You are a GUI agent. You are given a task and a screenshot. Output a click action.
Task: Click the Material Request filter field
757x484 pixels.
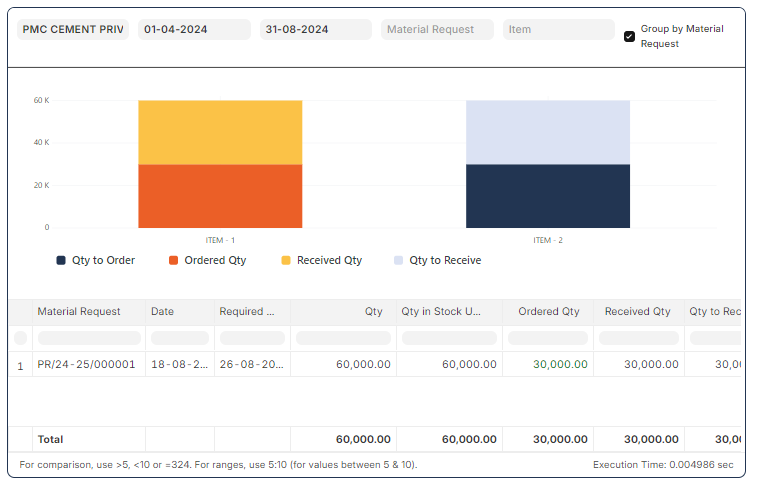tap(437, 30)
